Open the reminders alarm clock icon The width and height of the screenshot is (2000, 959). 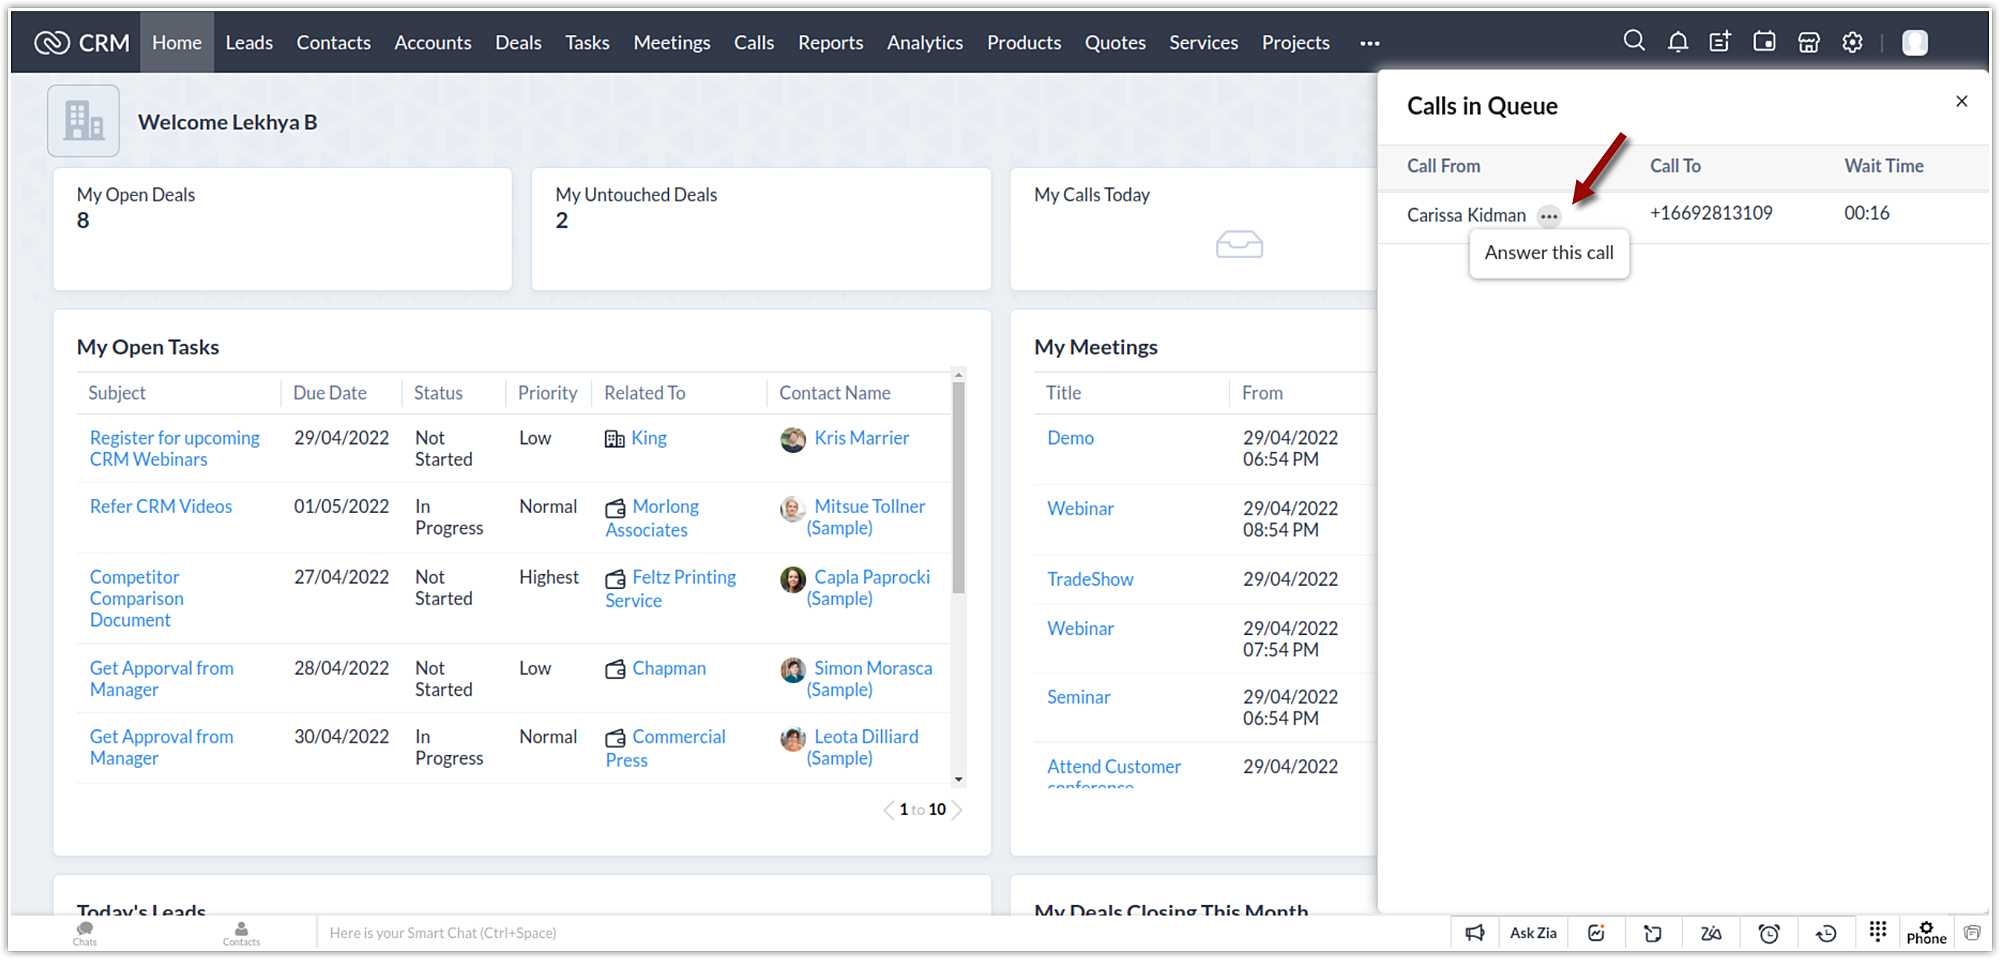click(1769, 933)
